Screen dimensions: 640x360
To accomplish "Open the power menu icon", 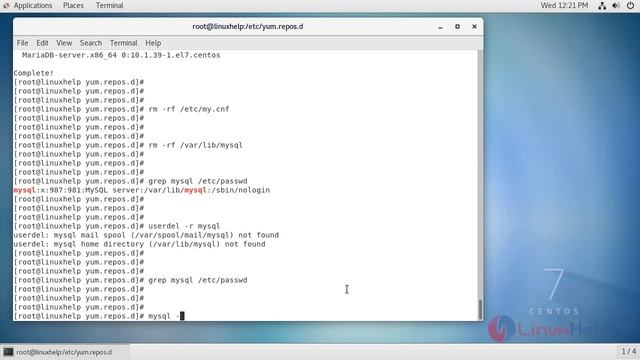I will (630, 6).
